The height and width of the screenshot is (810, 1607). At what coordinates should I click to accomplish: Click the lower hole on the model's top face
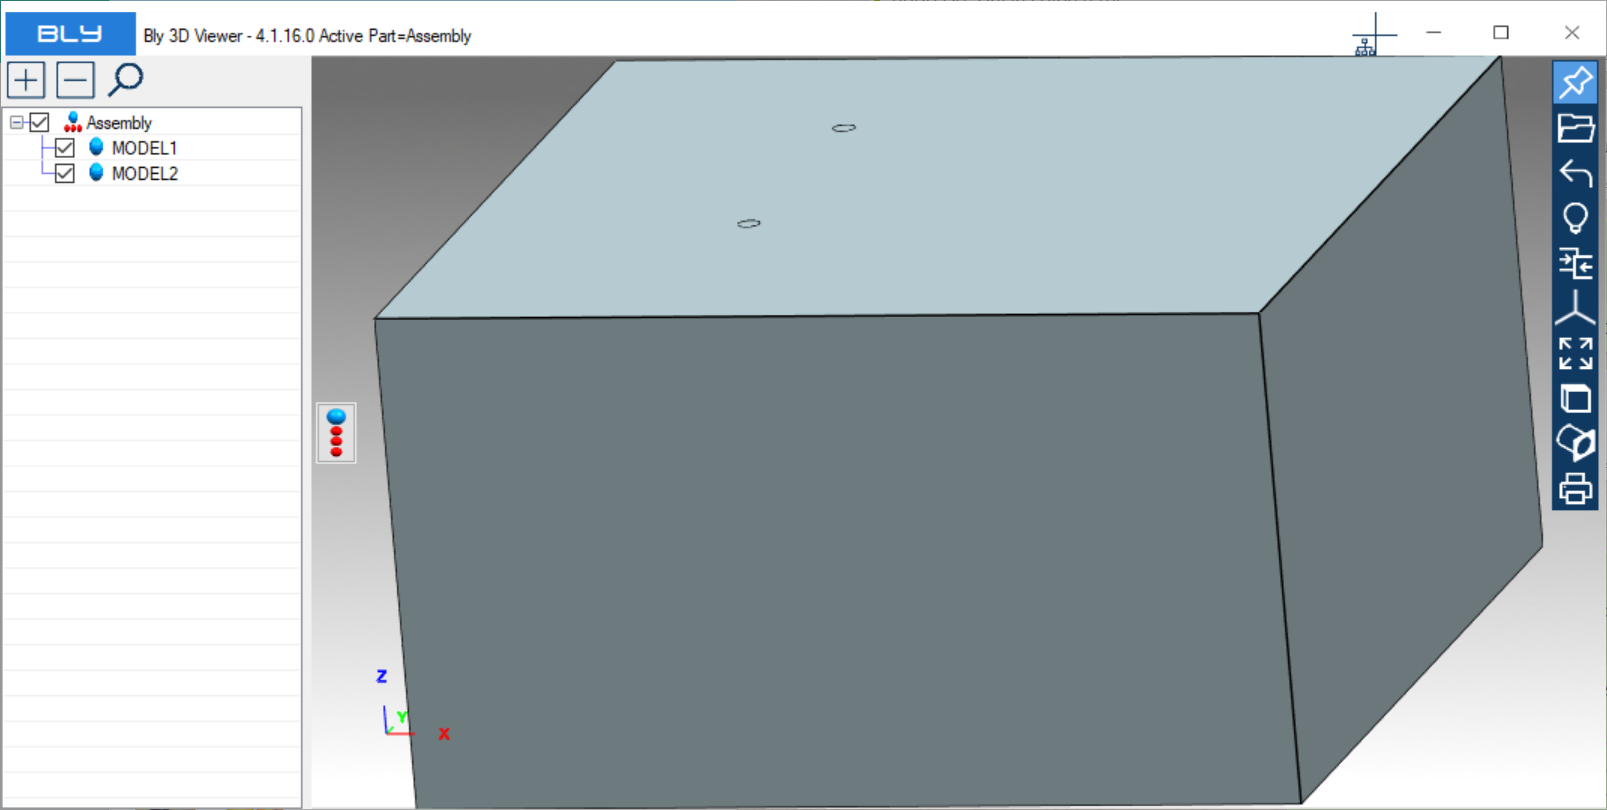pyautogui.click(x=749, y=223)
